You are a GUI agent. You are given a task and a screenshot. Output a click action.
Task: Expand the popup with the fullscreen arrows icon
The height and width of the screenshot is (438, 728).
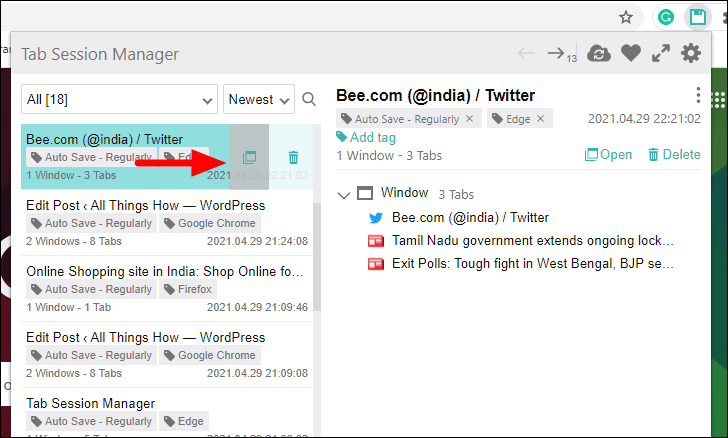[x=661, y=53]
